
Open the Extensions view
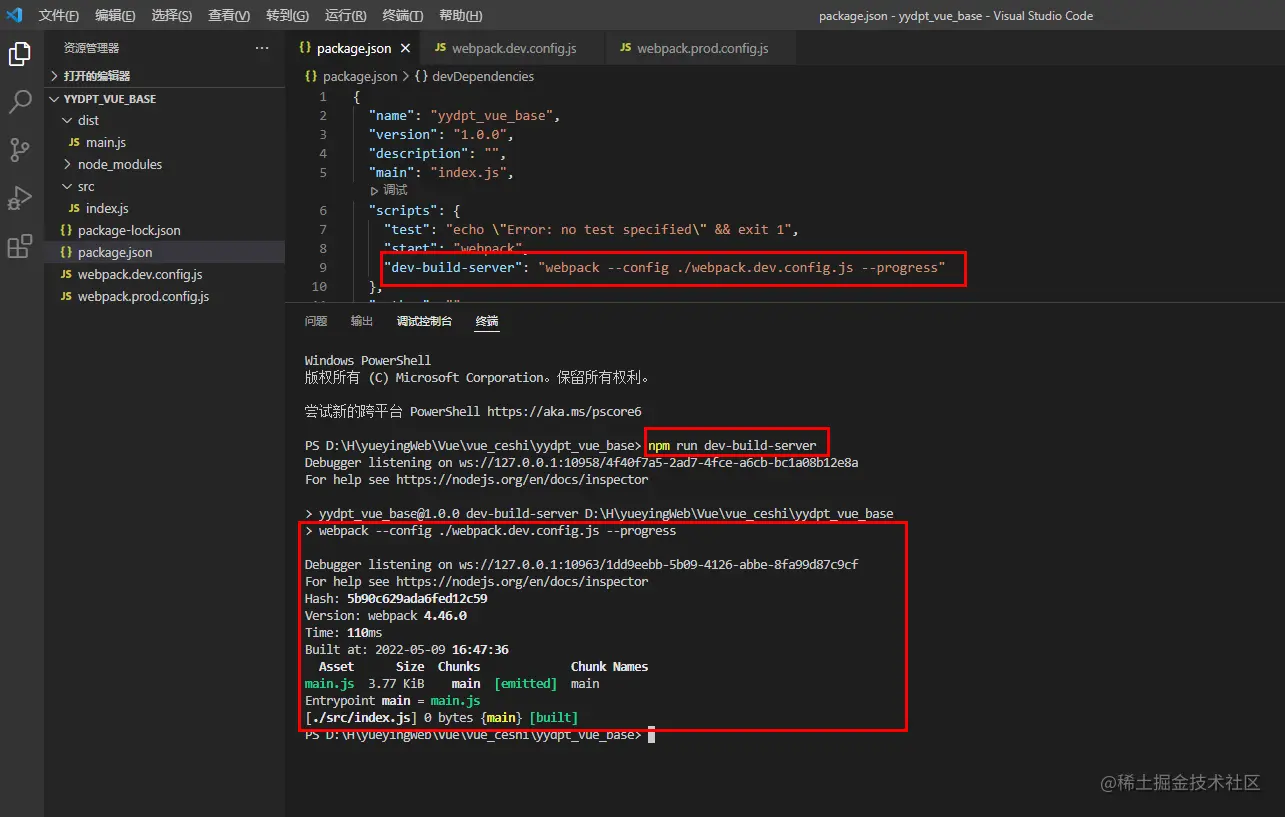[x=20, y=246]
